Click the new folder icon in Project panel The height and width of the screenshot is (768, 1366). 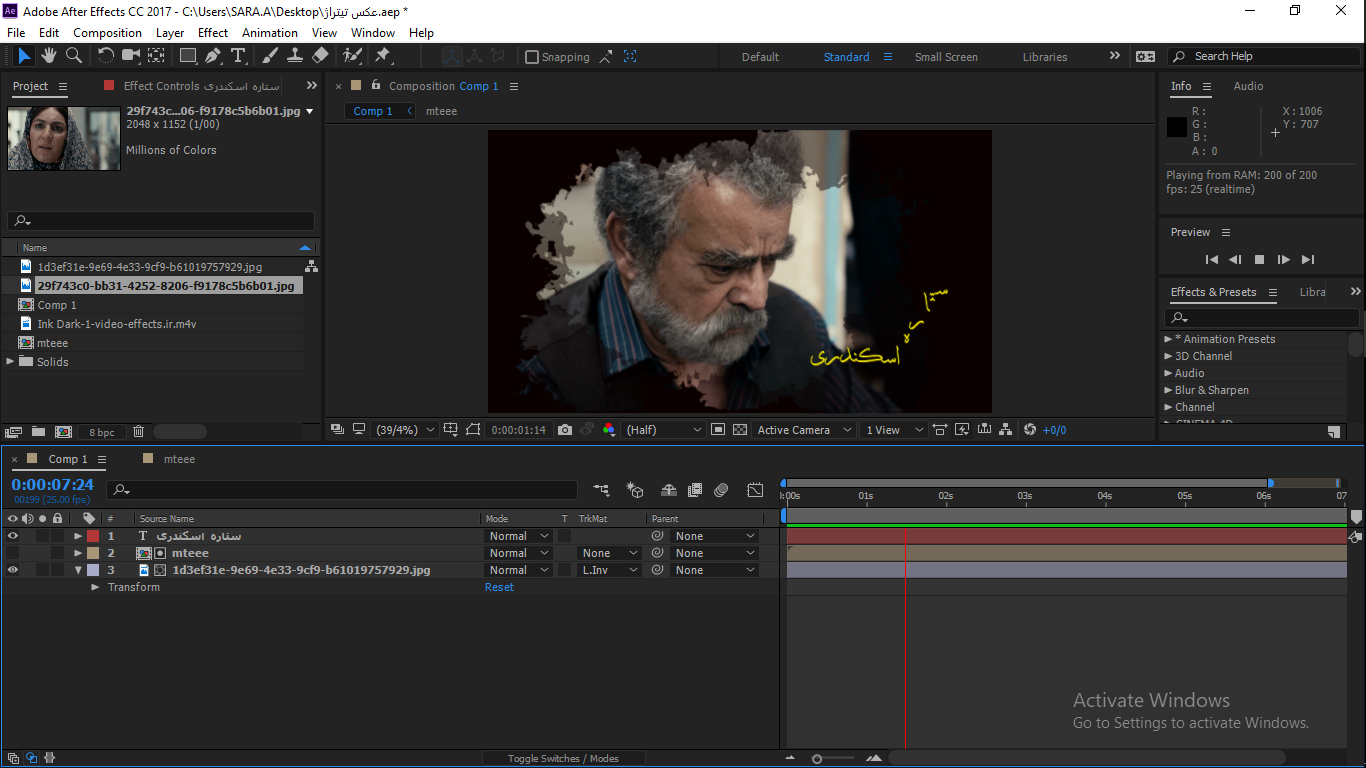38,432
